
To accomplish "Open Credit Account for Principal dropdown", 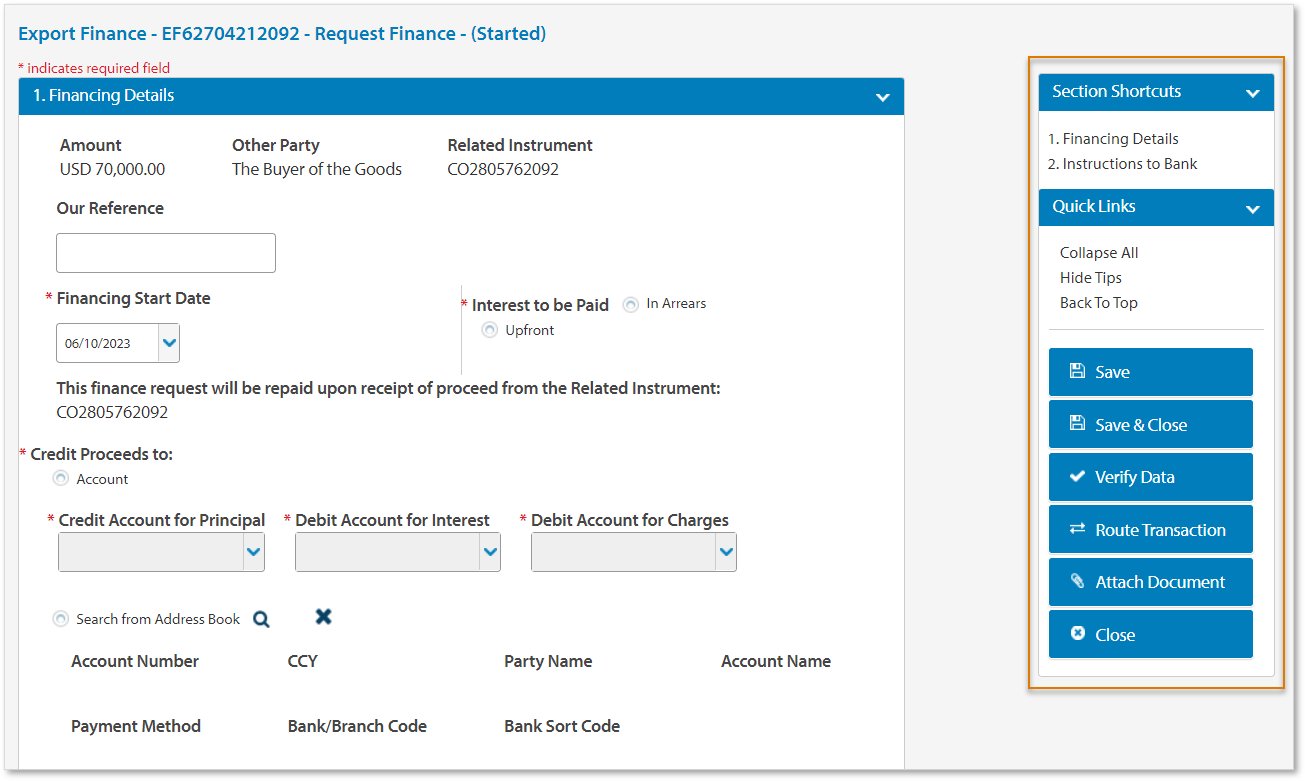I will [x=254, y=552].
